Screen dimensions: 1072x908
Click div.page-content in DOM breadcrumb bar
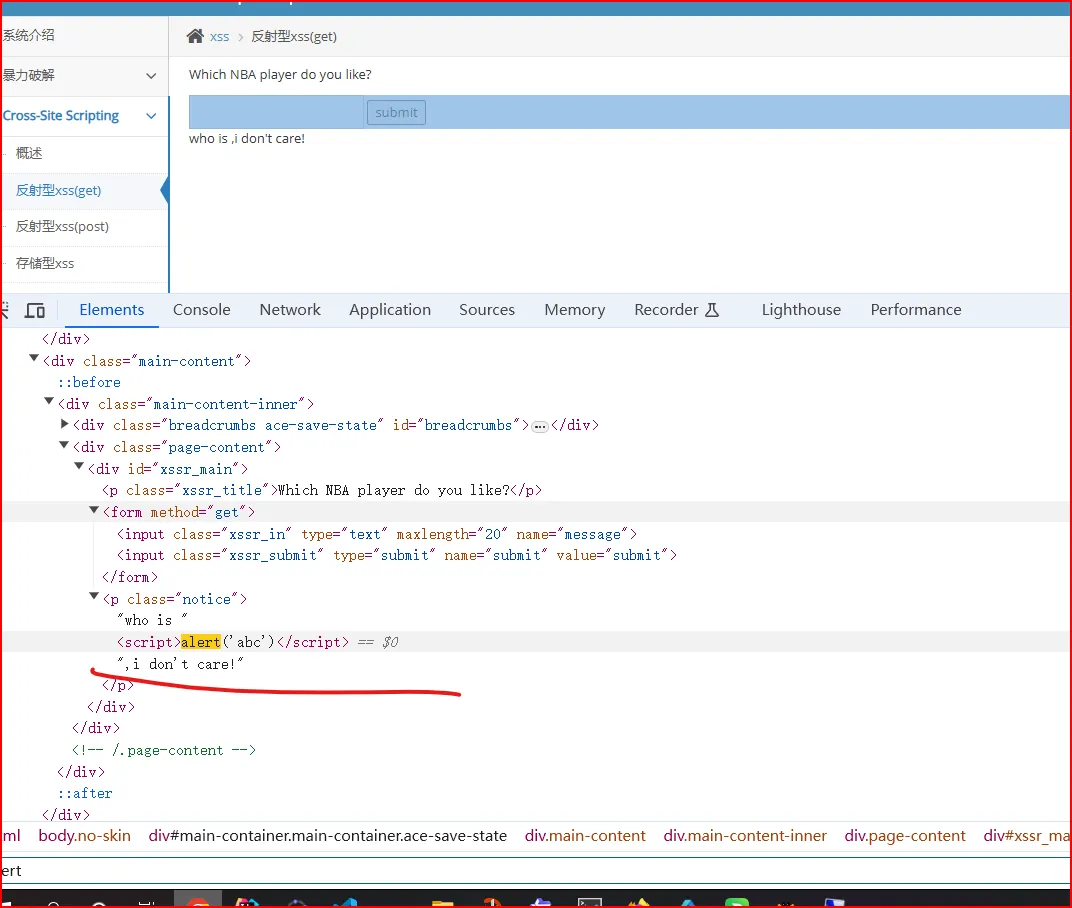(904, 836)
